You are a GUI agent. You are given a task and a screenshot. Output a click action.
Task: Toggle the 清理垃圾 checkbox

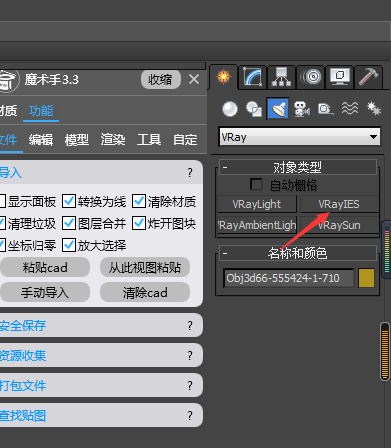(2, 223)
